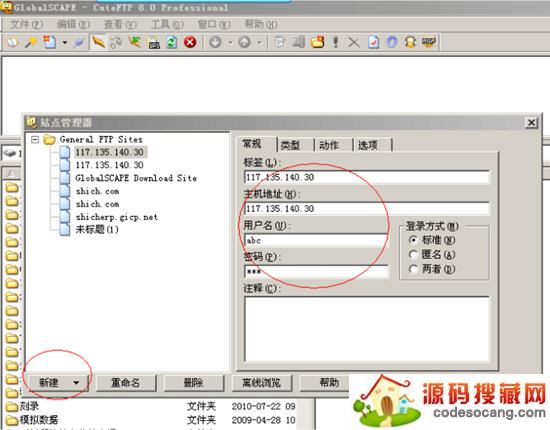Click the grayed stacked-pages toolbar icon
The image size is (550, 430).
[x=299, y=42]
